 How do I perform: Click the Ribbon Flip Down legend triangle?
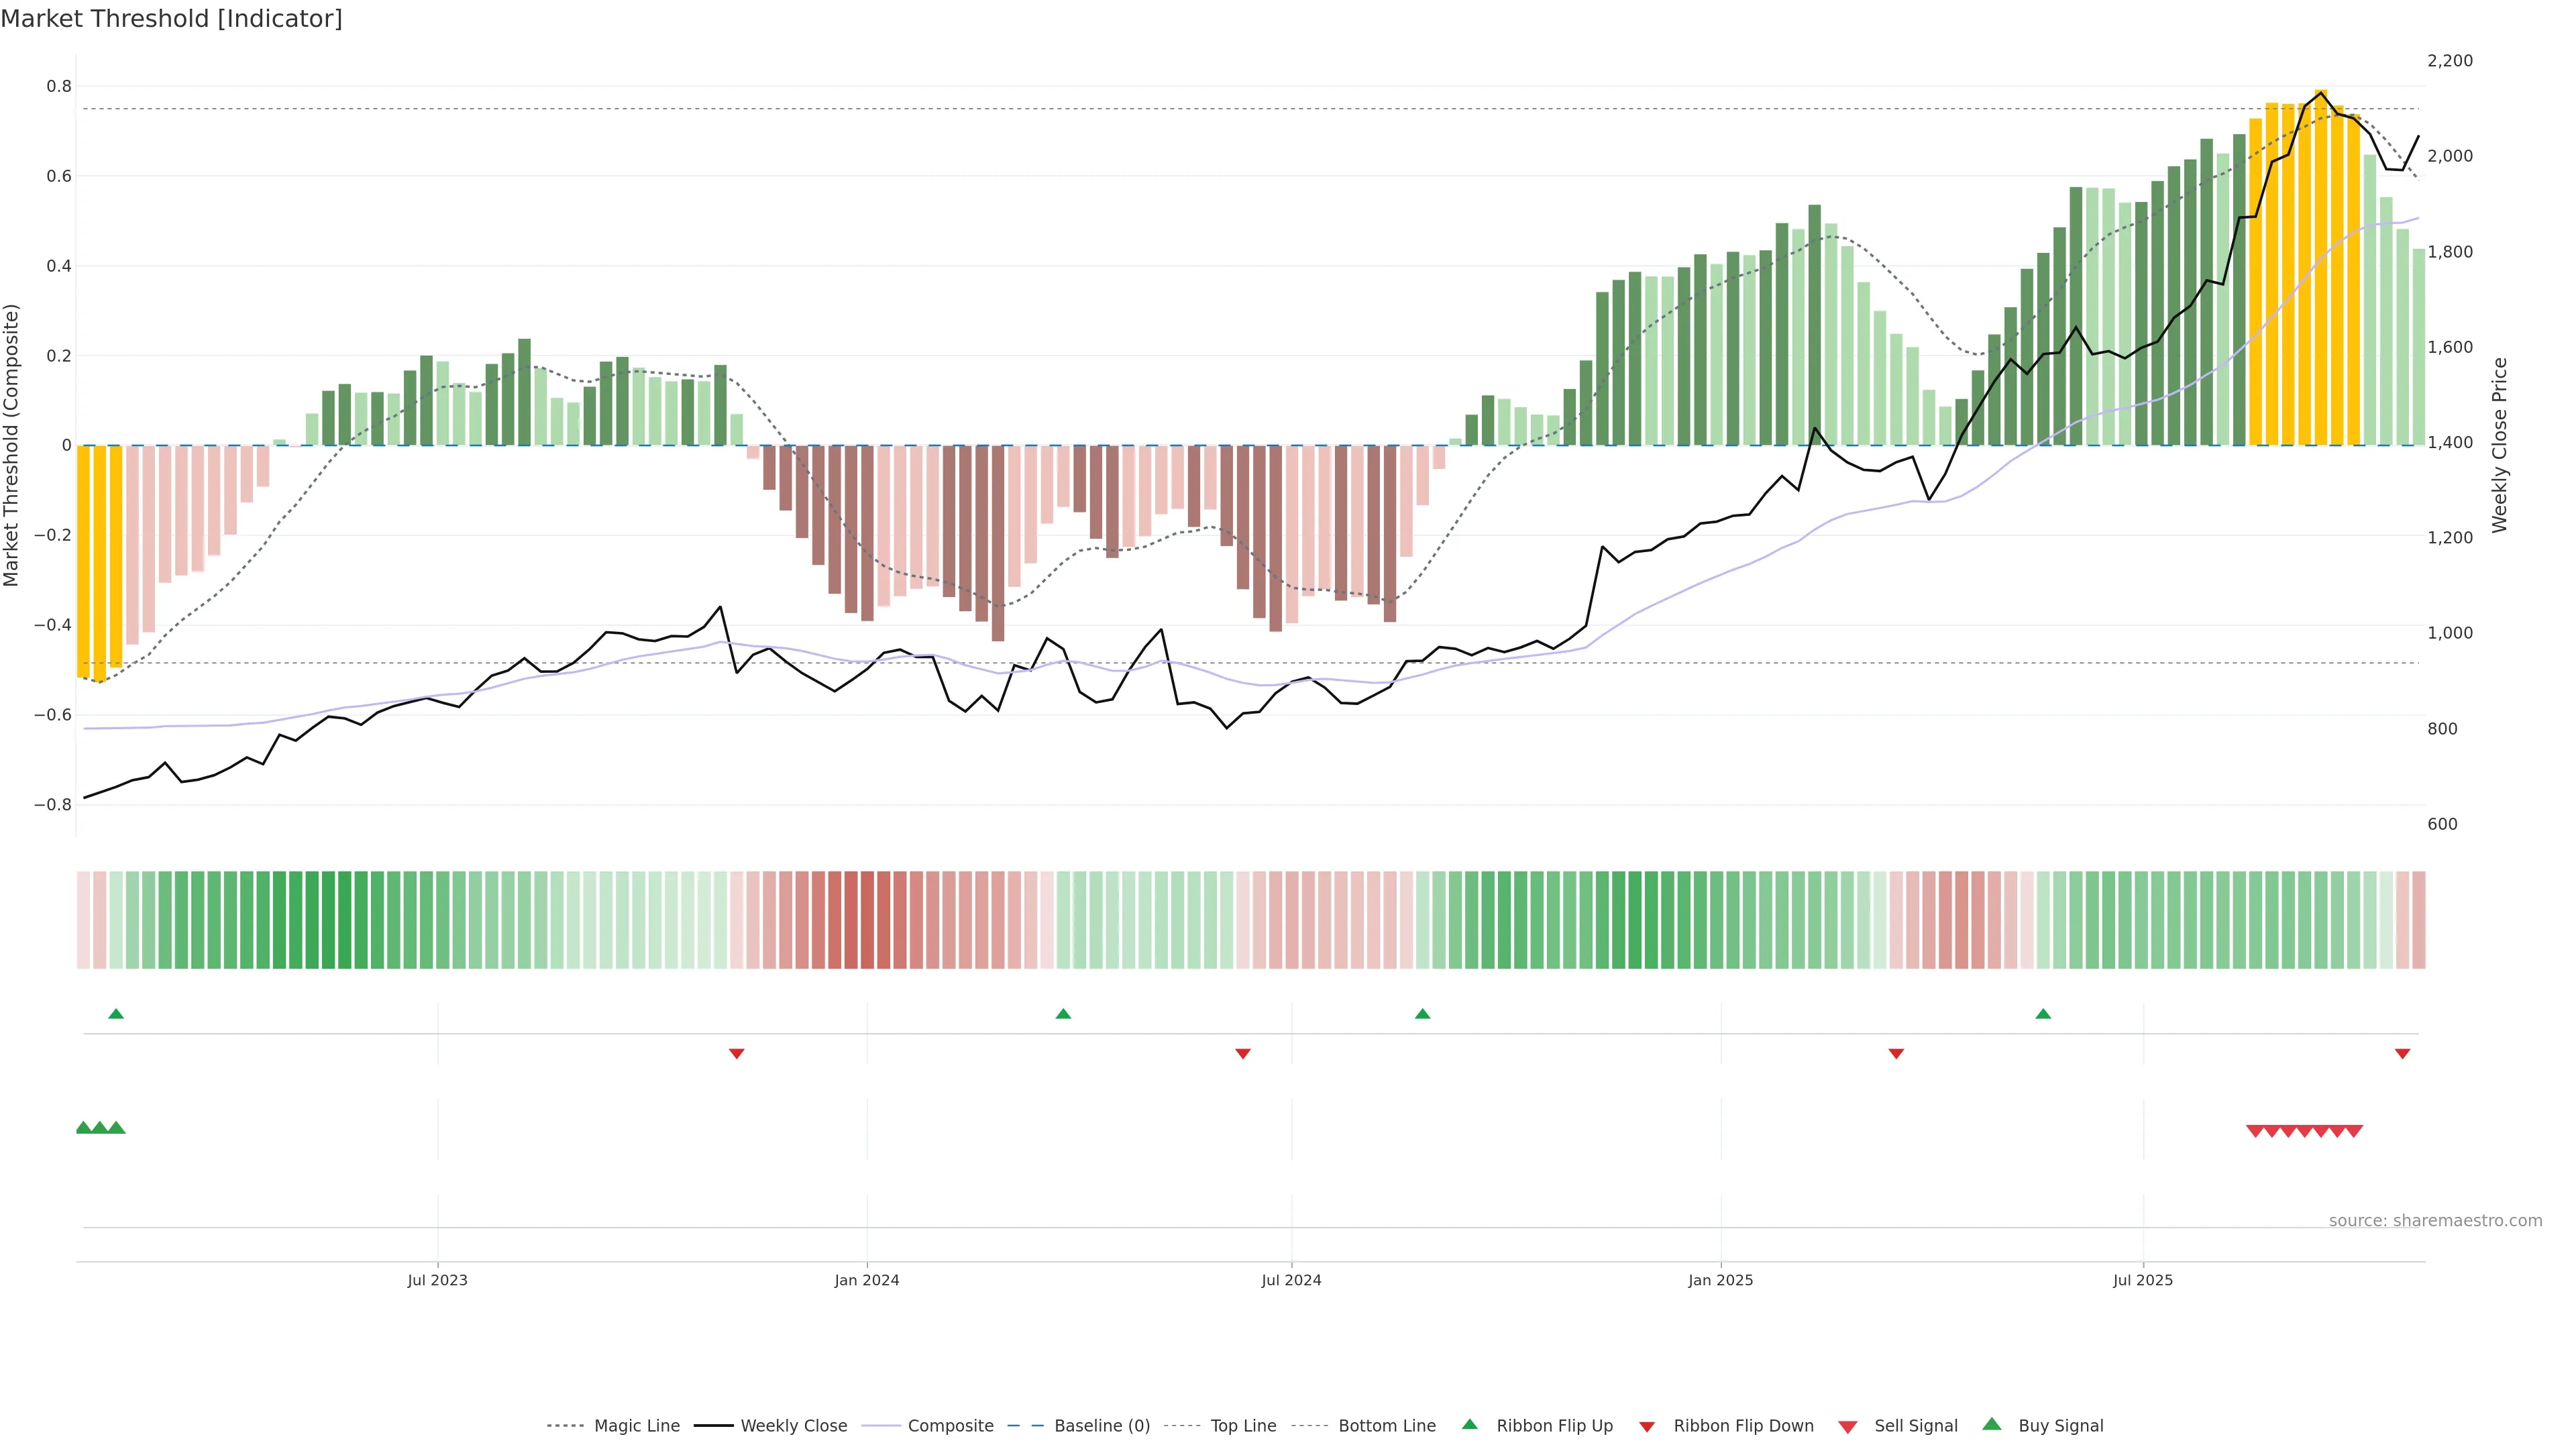1647,1427
